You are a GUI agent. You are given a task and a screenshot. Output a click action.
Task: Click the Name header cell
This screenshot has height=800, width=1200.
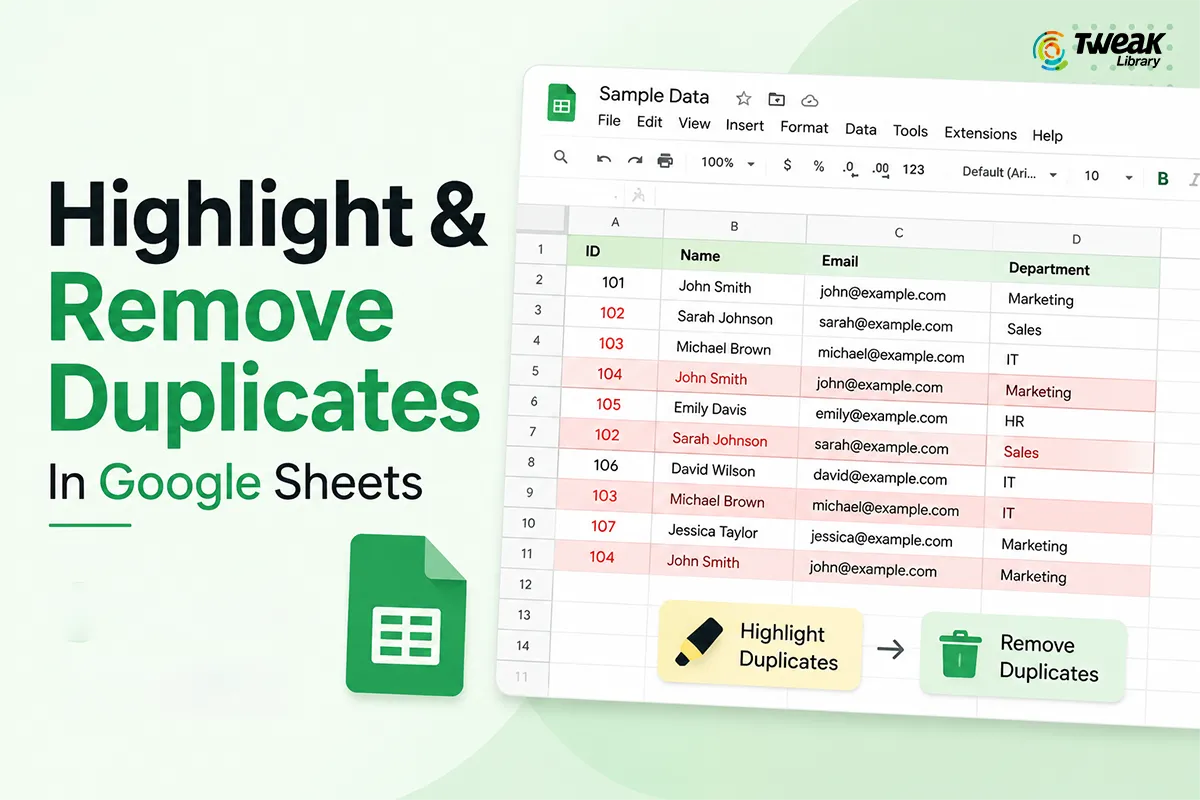[733, 256]
